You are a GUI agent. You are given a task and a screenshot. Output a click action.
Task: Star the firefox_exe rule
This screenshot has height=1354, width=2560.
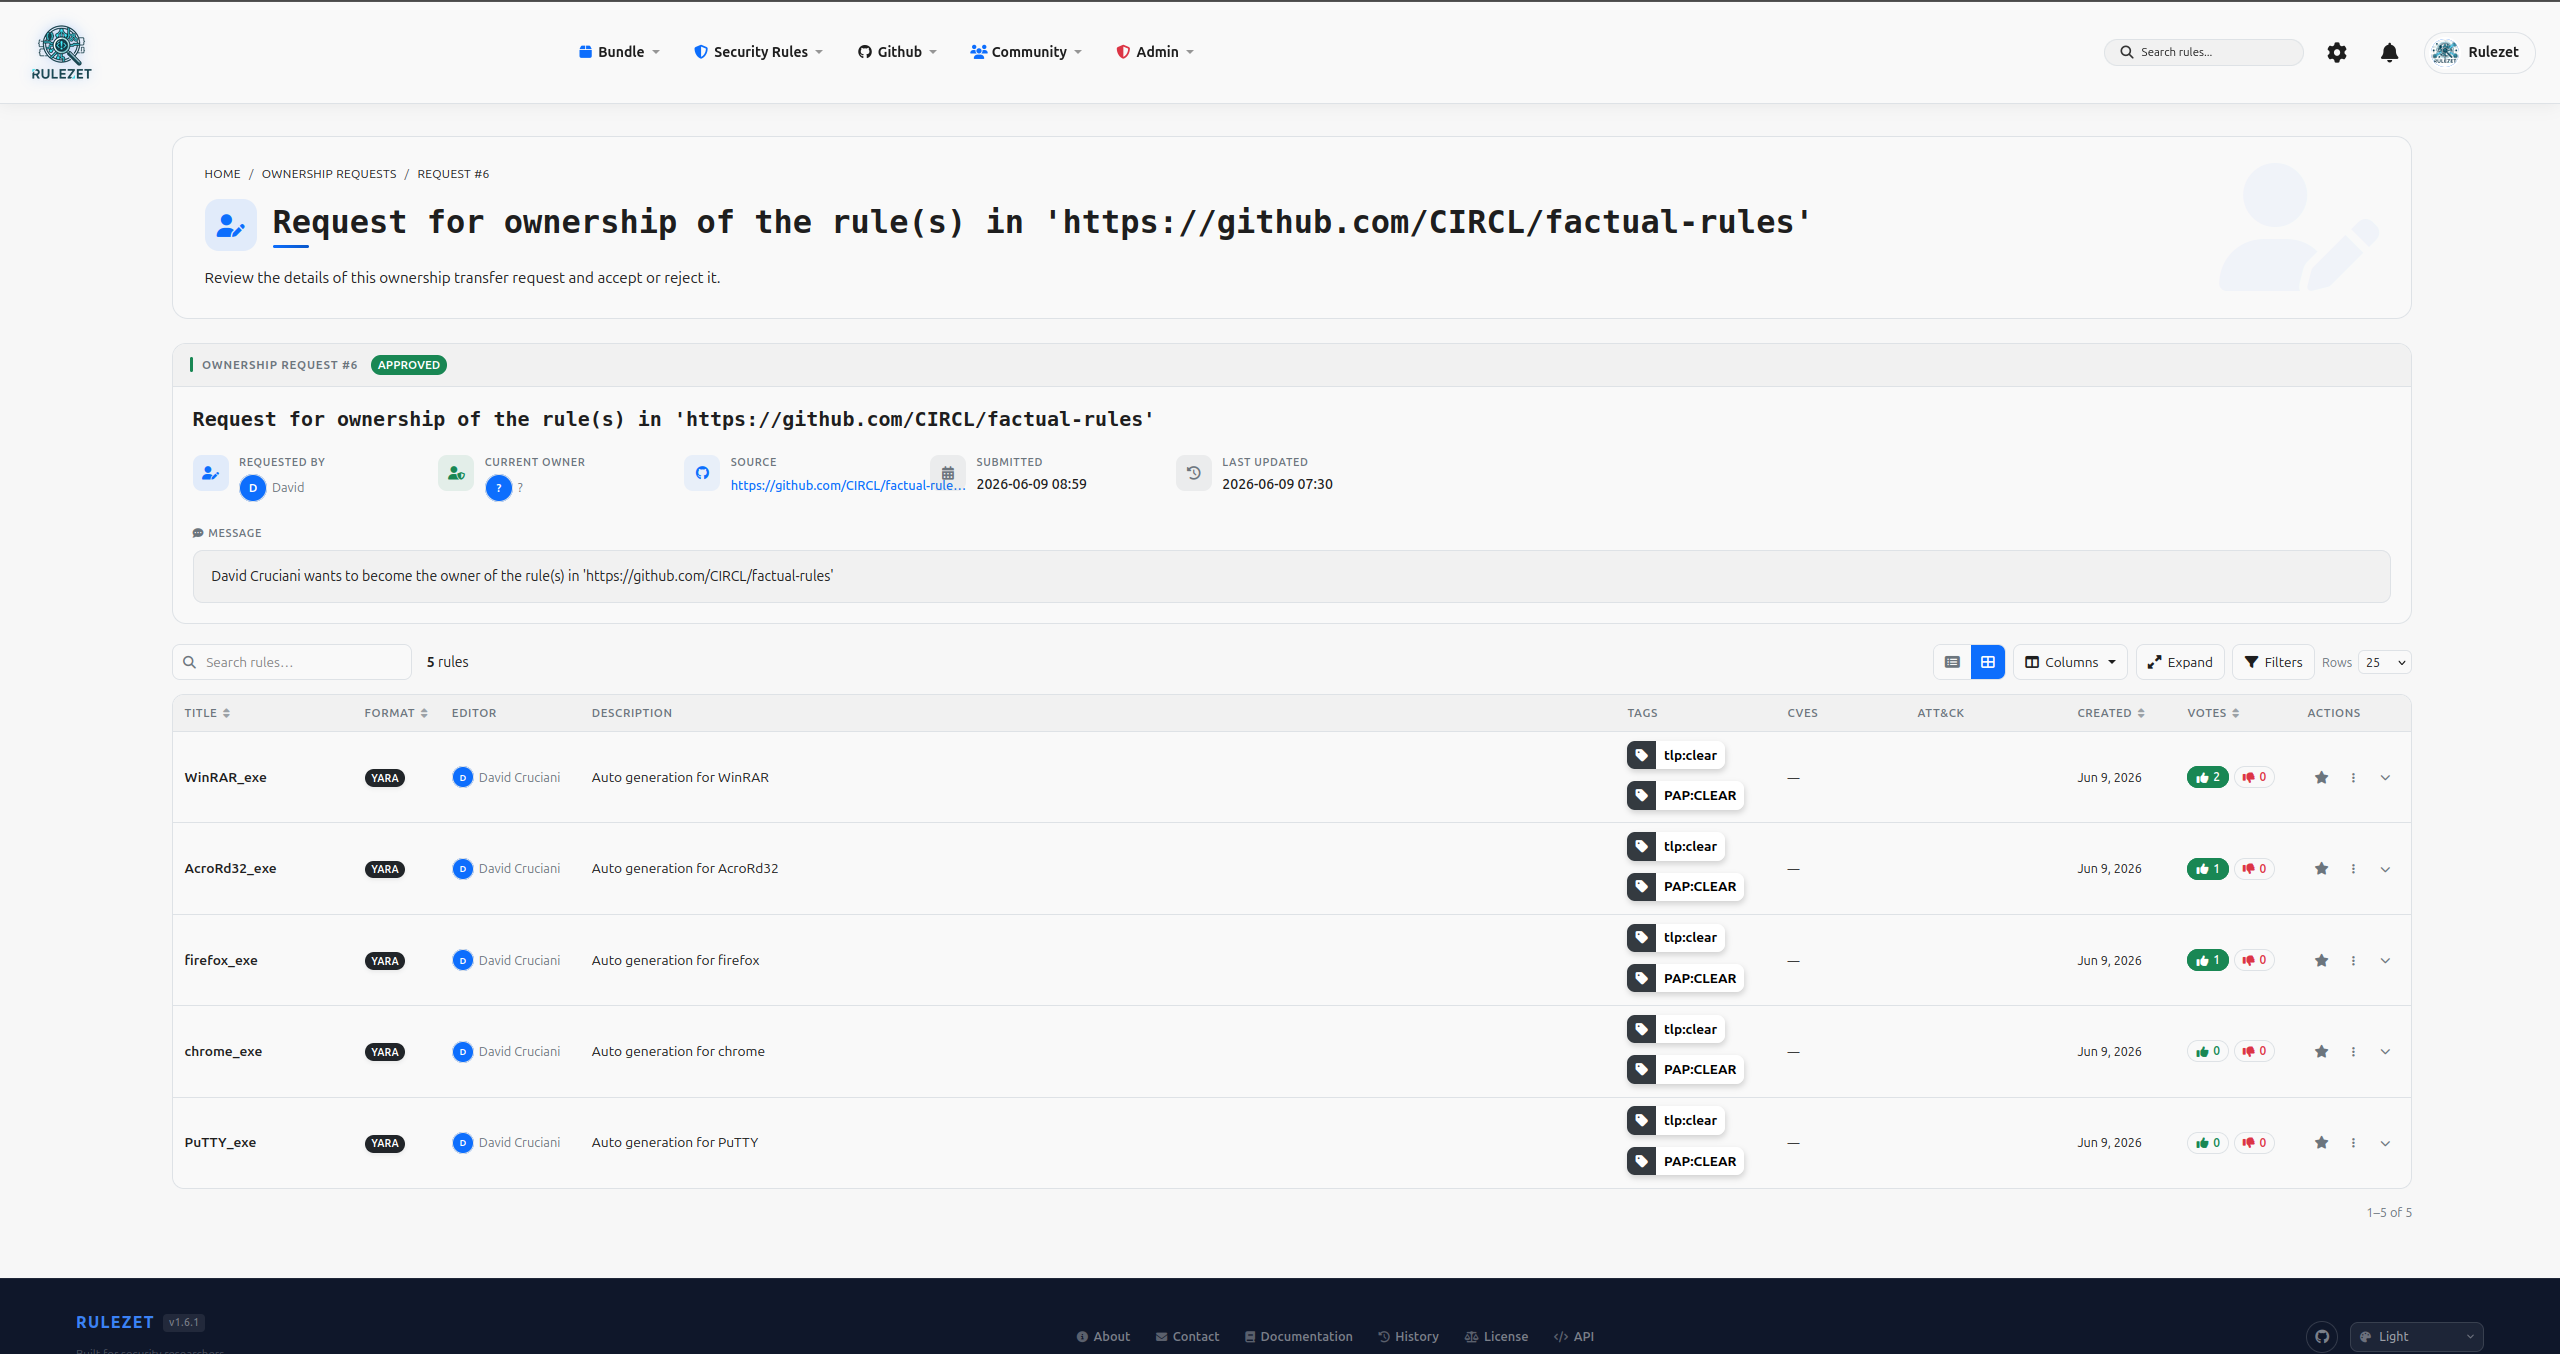tap(2321, 960)
